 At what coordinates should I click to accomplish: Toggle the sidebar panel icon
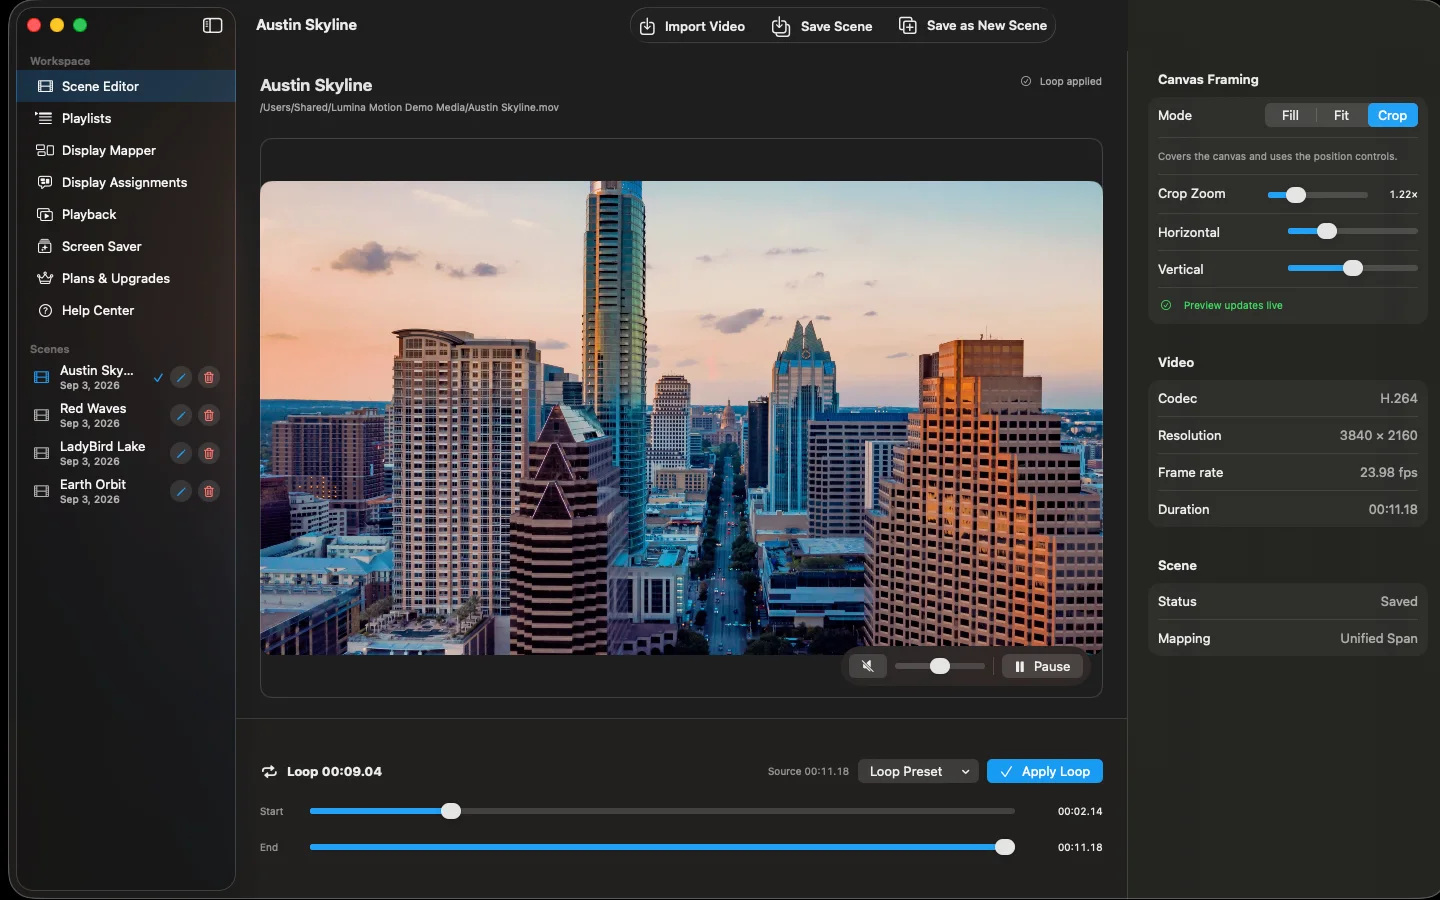pos(212,25)
